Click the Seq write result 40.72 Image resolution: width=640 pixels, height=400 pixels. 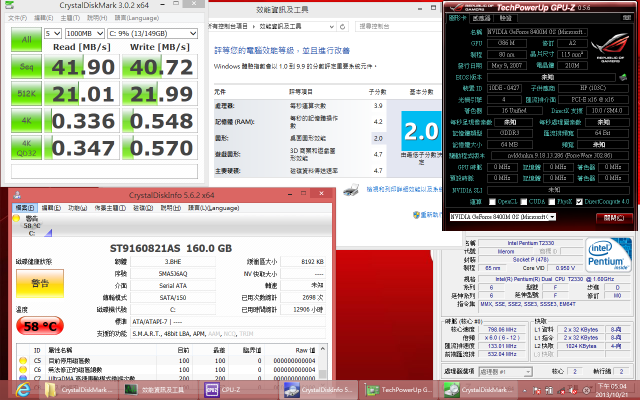point(160,67)
